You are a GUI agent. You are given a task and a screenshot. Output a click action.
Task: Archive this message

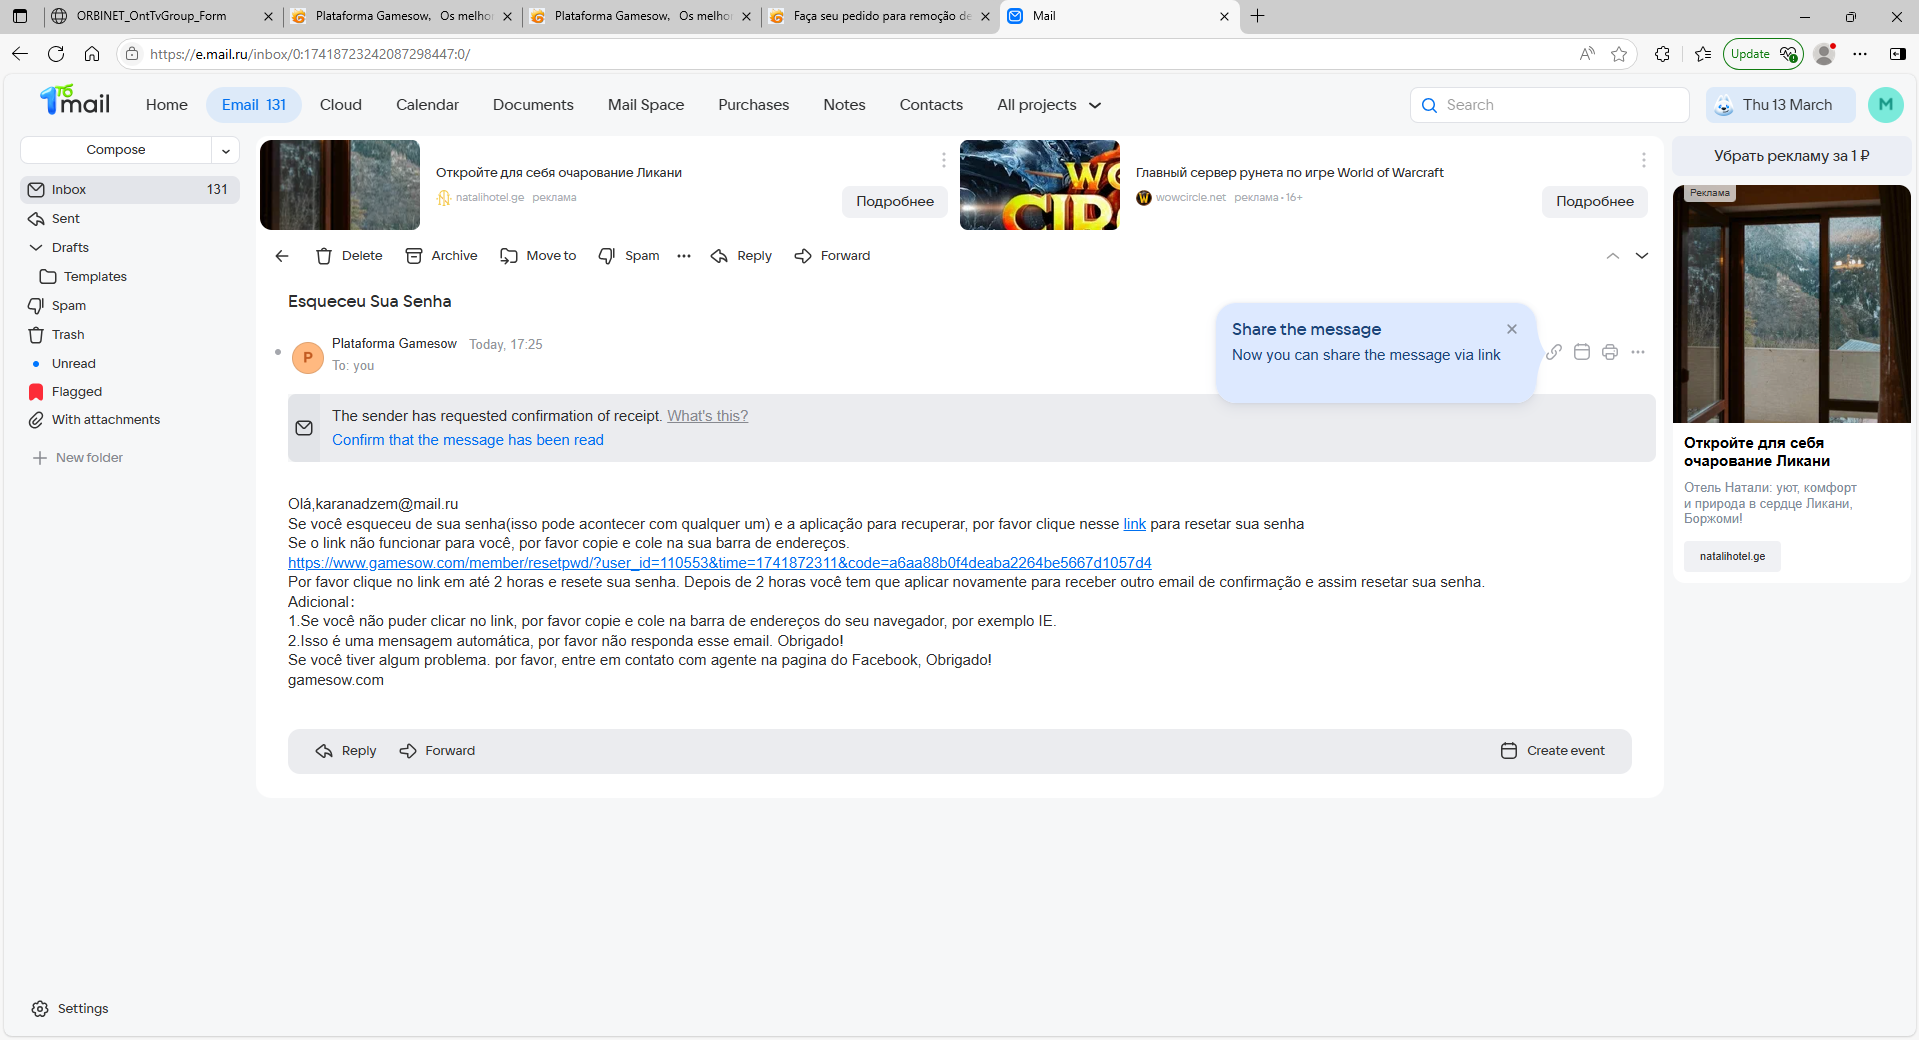coord(441,256)
